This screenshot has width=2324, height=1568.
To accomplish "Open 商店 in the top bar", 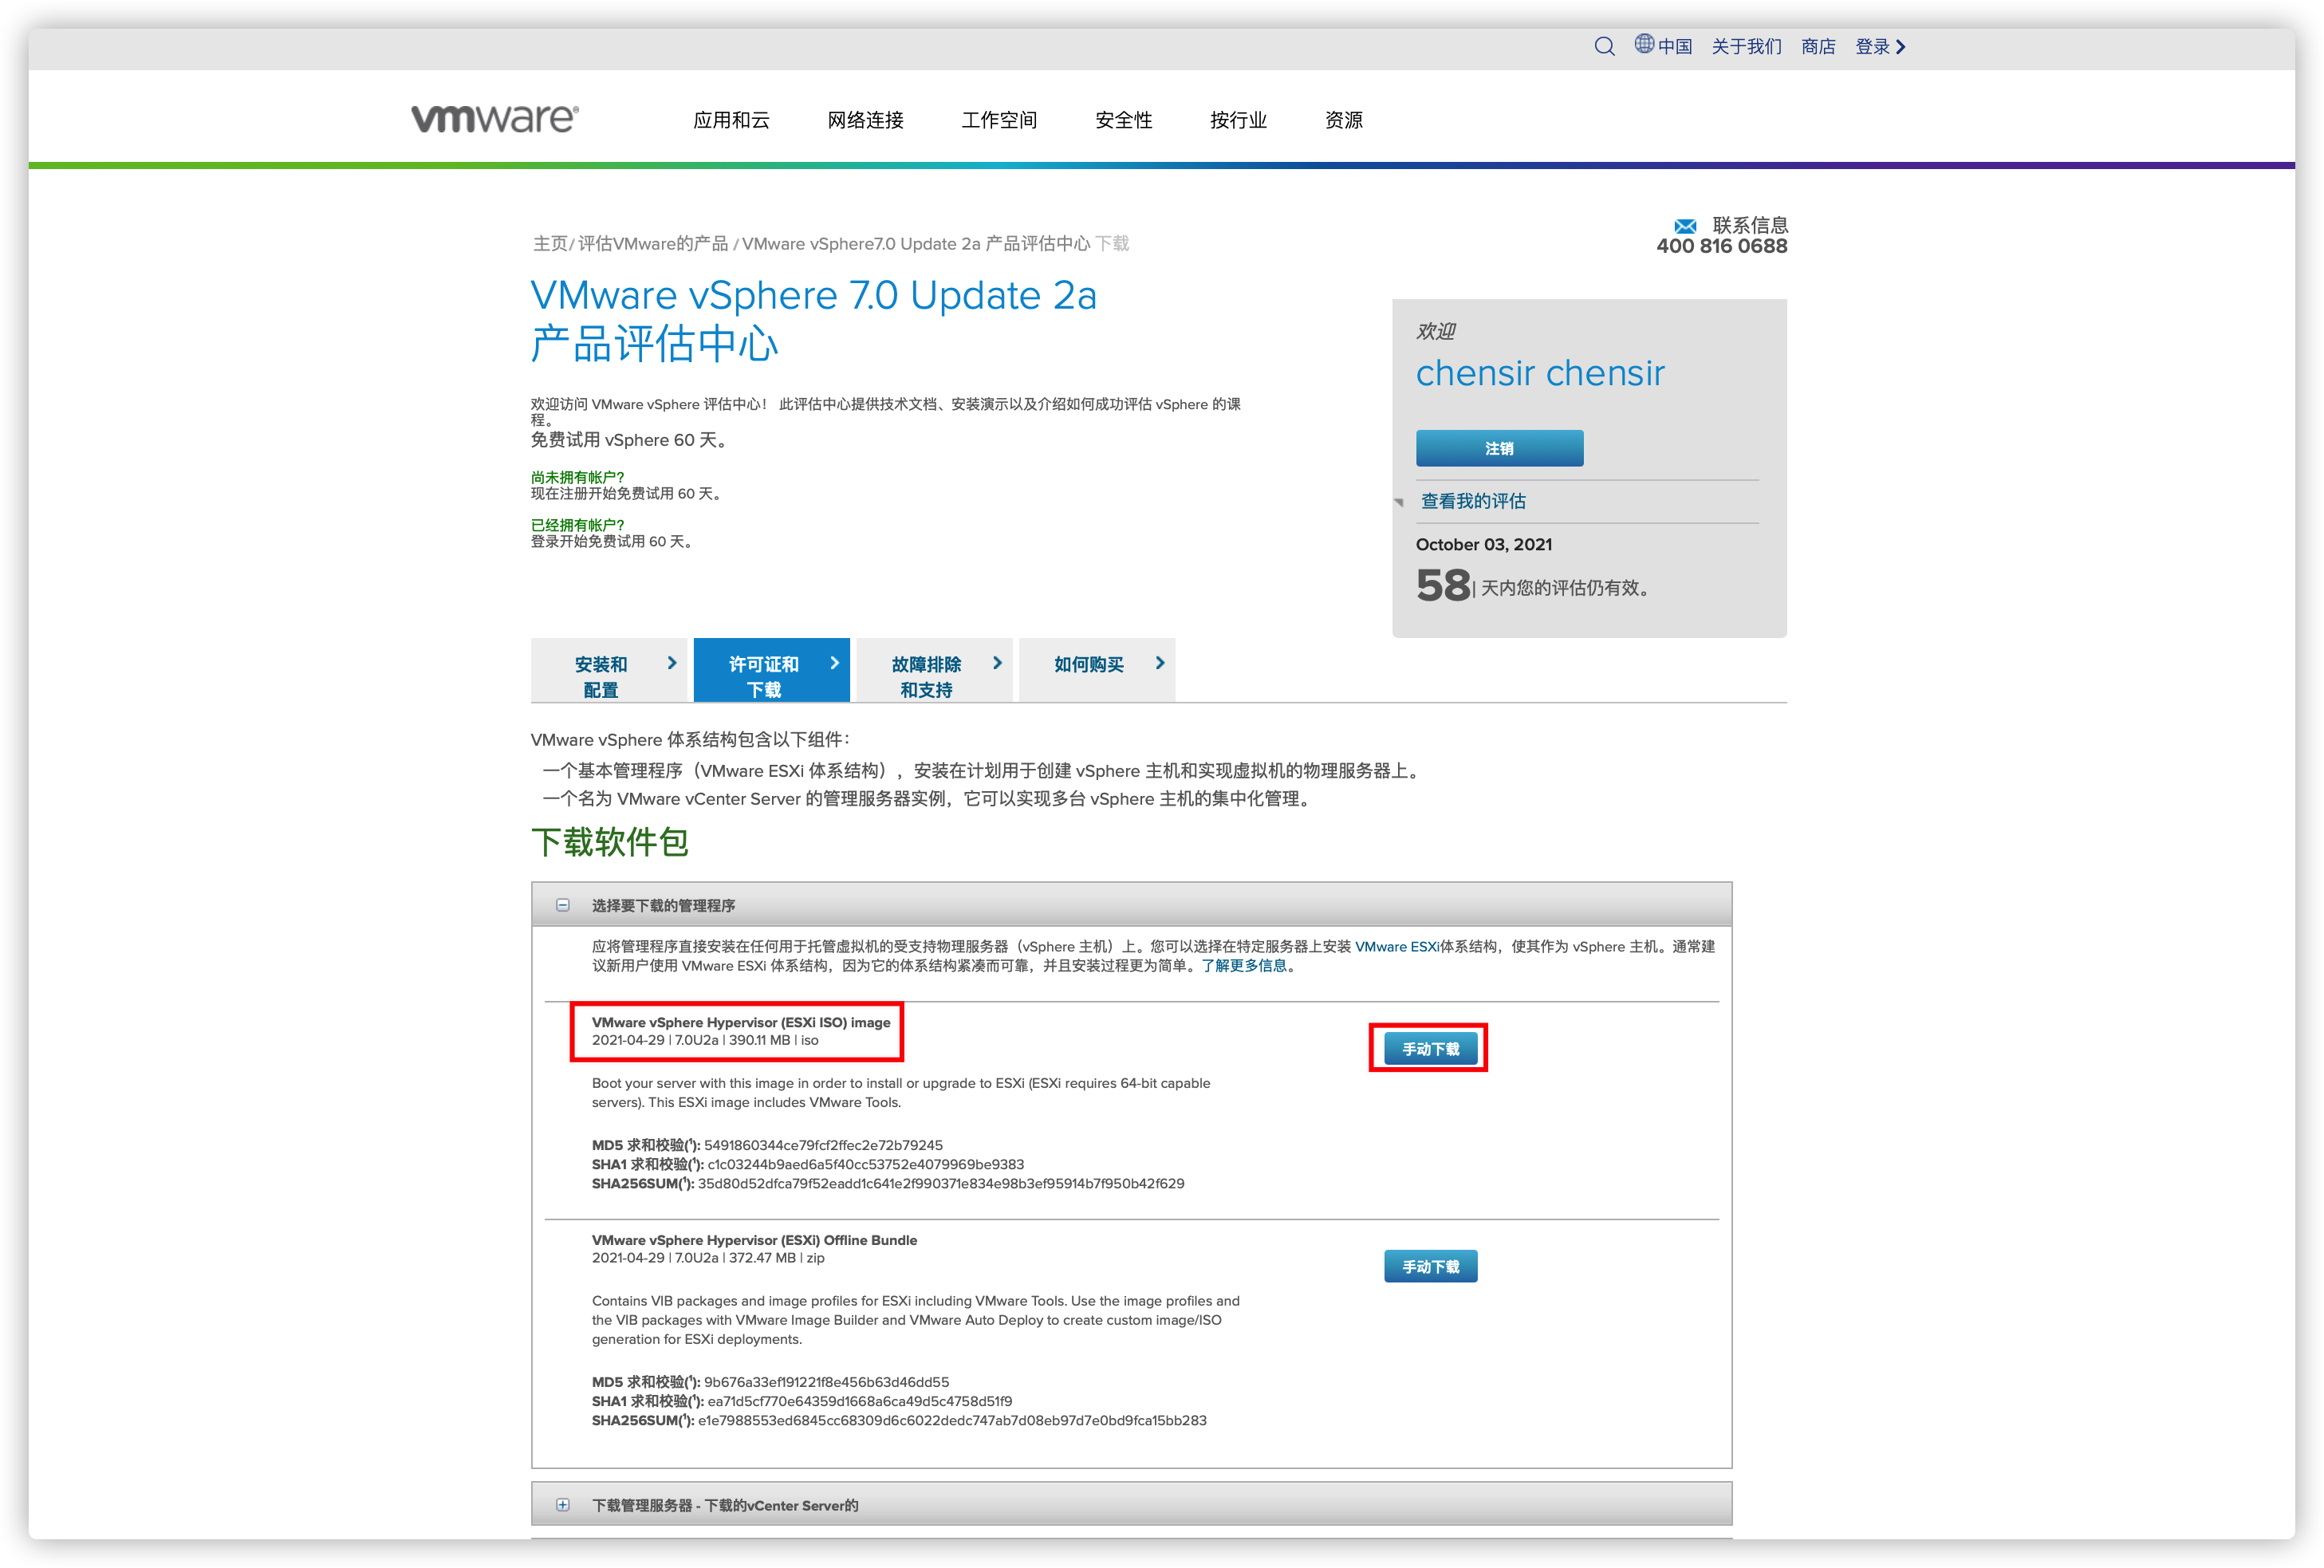I will pyautogui.click(x=1818, y=46).
